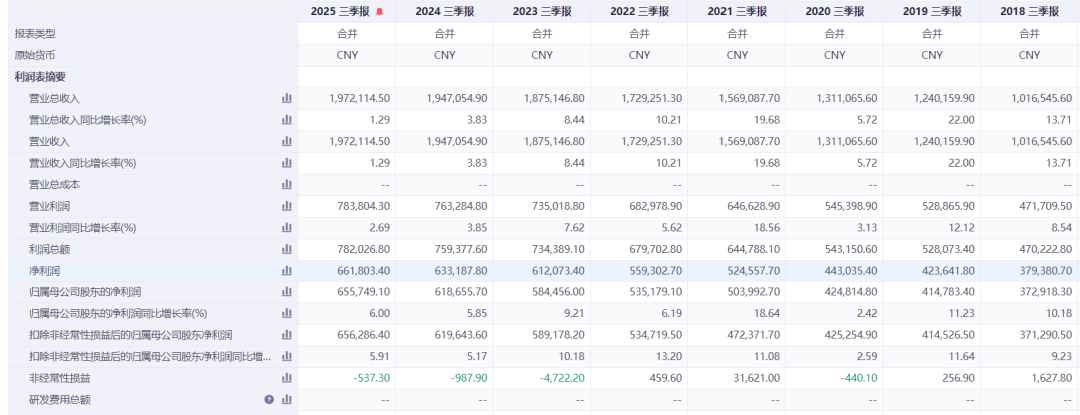This screenshot has height=415, width=1080.
Task: Open chart icon for 利润总额 row
Action: coord(287,249)
